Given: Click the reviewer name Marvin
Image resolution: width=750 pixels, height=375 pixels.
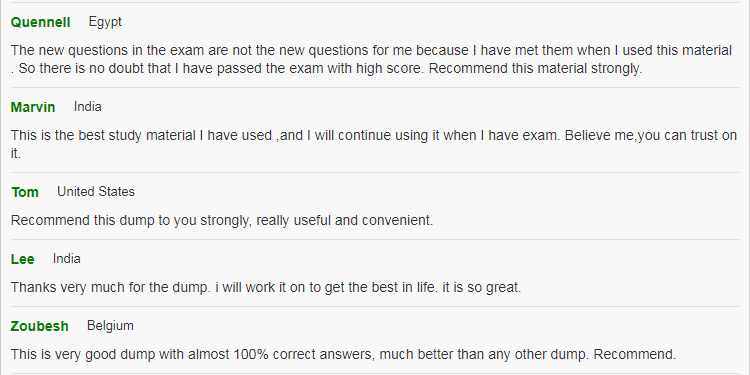Looking at the screenshot, I should [33, 107].
